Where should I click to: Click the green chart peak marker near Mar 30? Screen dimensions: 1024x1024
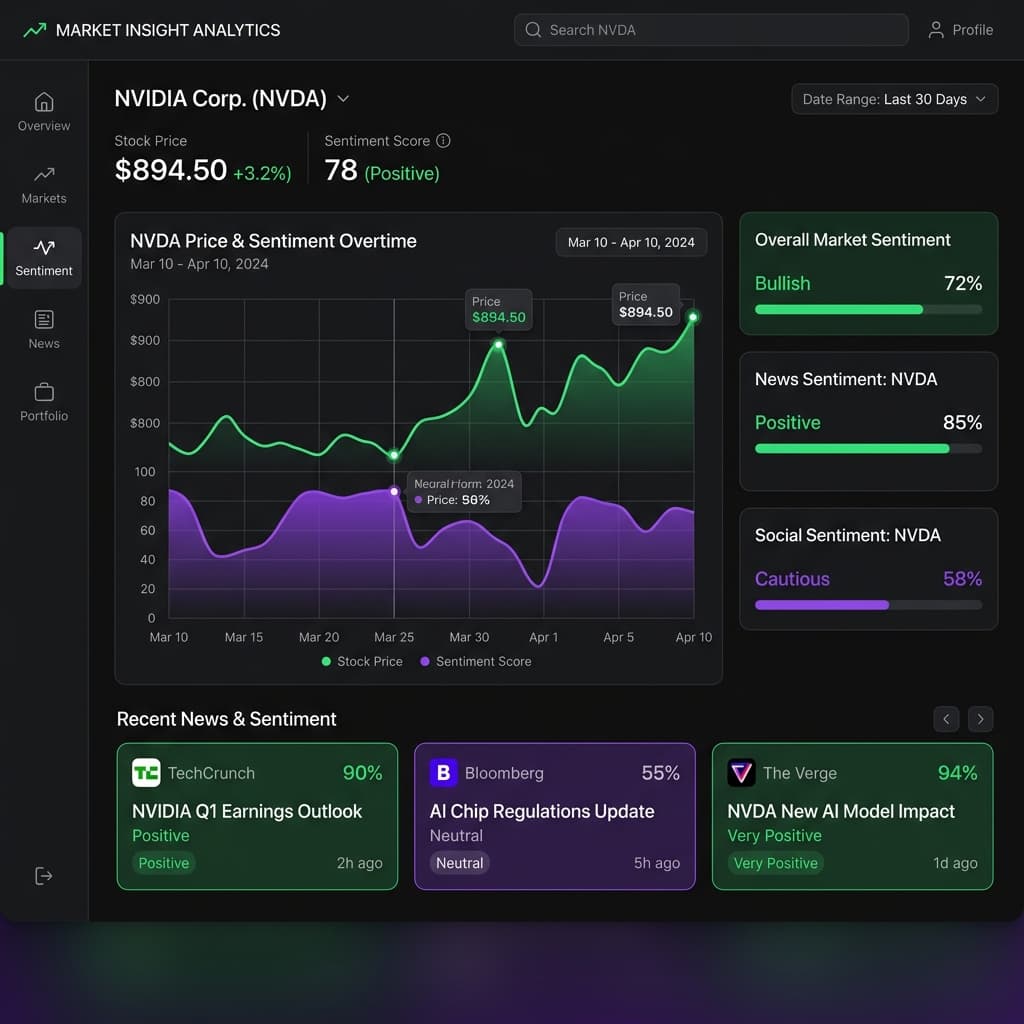click(498, 344)
